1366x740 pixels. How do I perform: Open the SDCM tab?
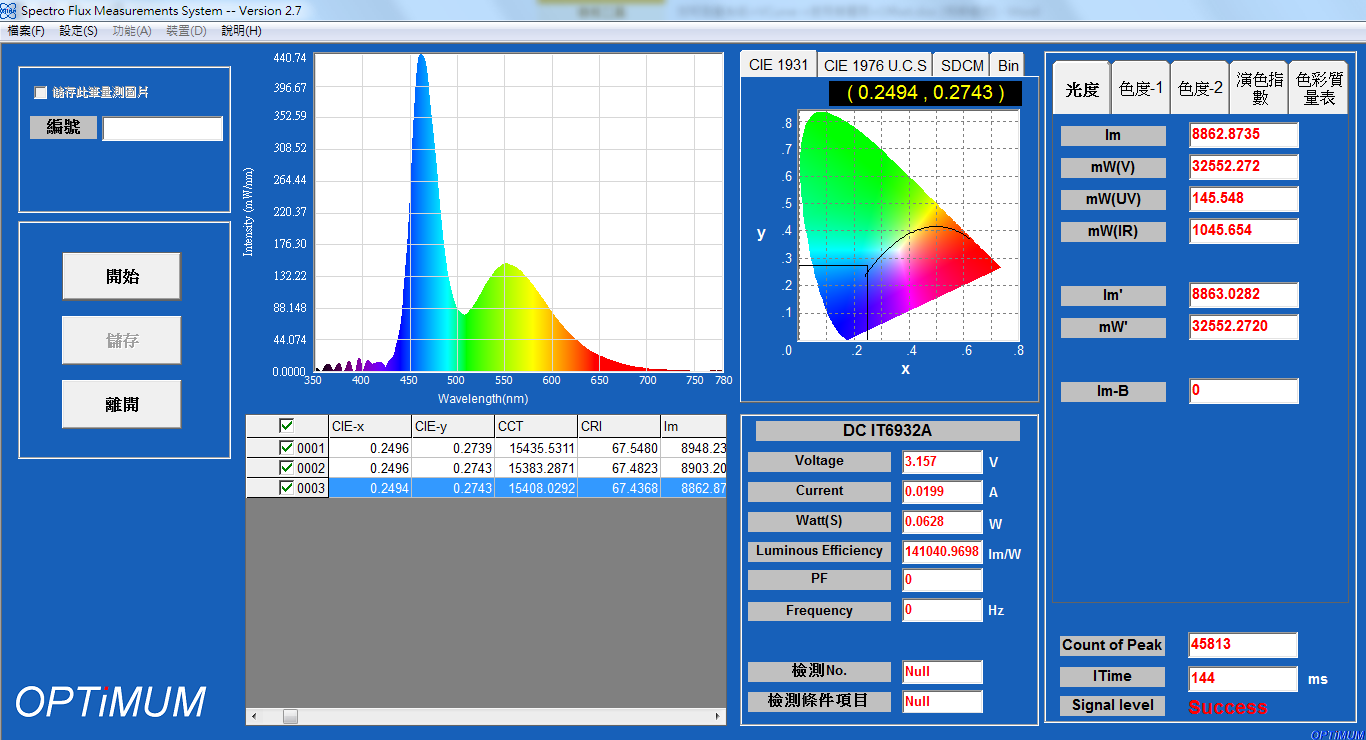[x=960, y=64]
